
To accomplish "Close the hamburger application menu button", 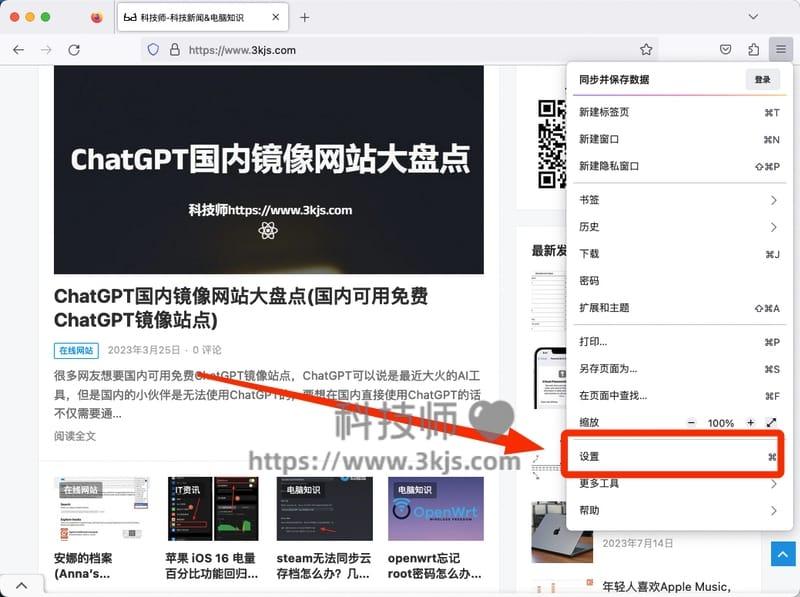I will [x=781, y=49].
